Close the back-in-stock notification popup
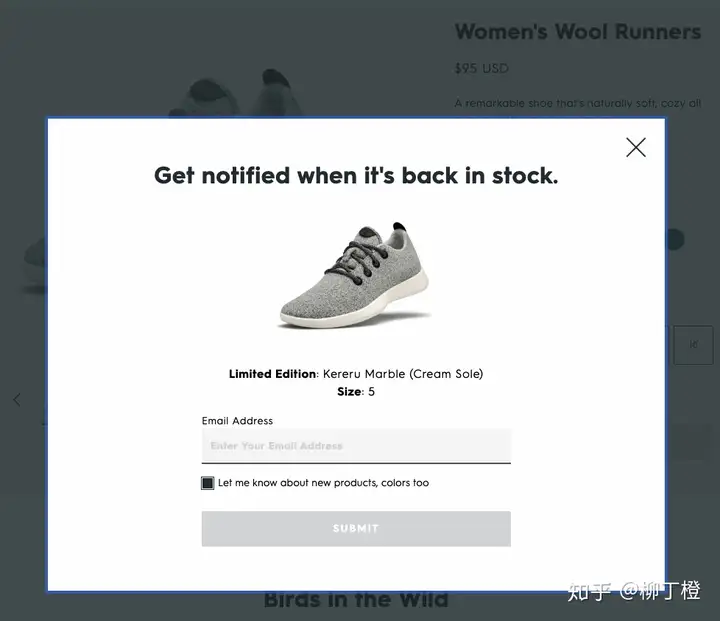Screen dimensions: 720x621 pyautogui.click(x=636, y=147)
